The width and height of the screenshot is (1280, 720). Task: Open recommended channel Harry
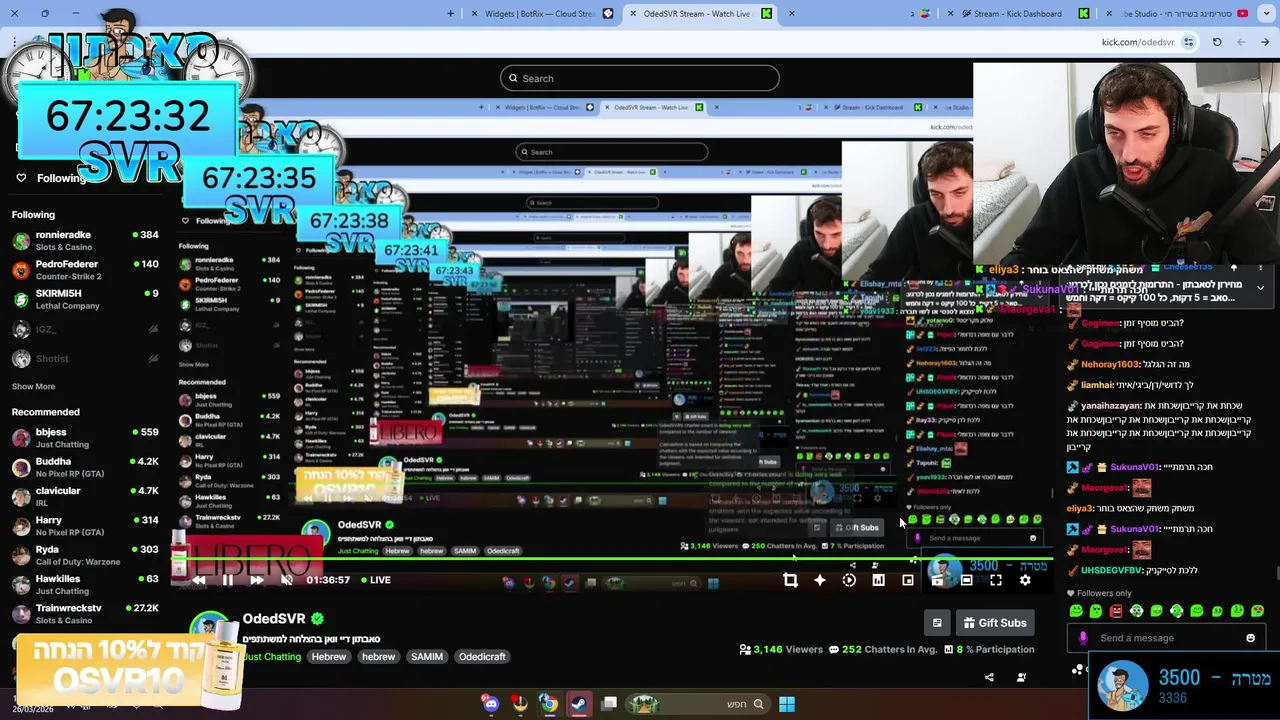tap(85, 526)
